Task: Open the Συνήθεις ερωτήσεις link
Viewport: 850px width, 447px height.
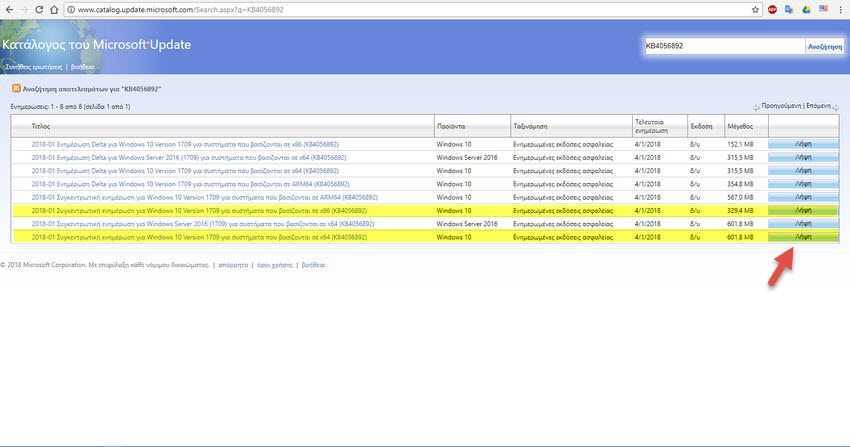Action: pos(34,67)
